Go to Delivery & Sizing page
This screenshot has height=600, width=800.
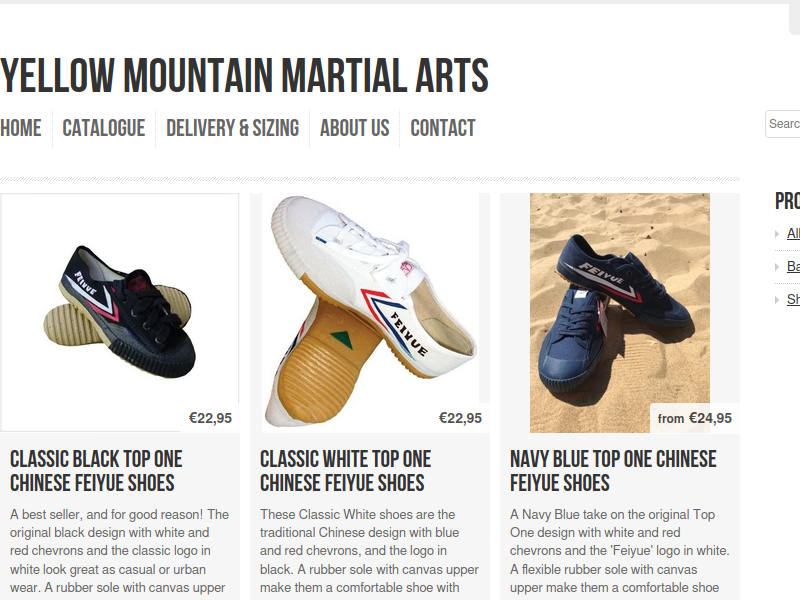tap(233, 128)
